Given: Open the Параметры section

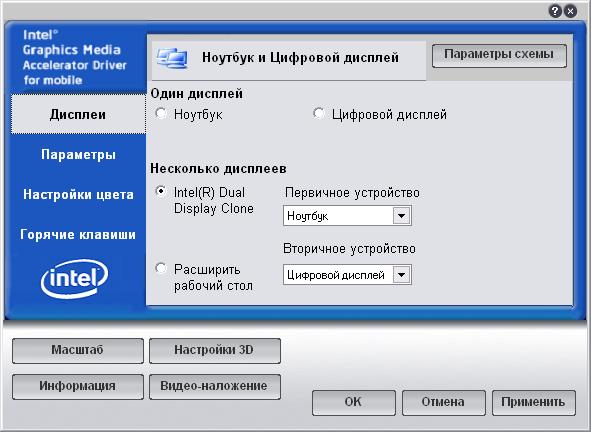Looking at the screenshot, I should click(x=78, y=154).
